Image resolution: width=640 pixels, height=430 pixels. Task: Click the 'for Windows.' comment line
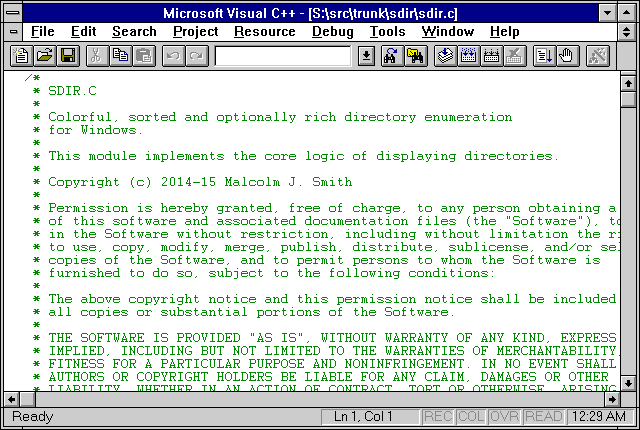(88, 130)
